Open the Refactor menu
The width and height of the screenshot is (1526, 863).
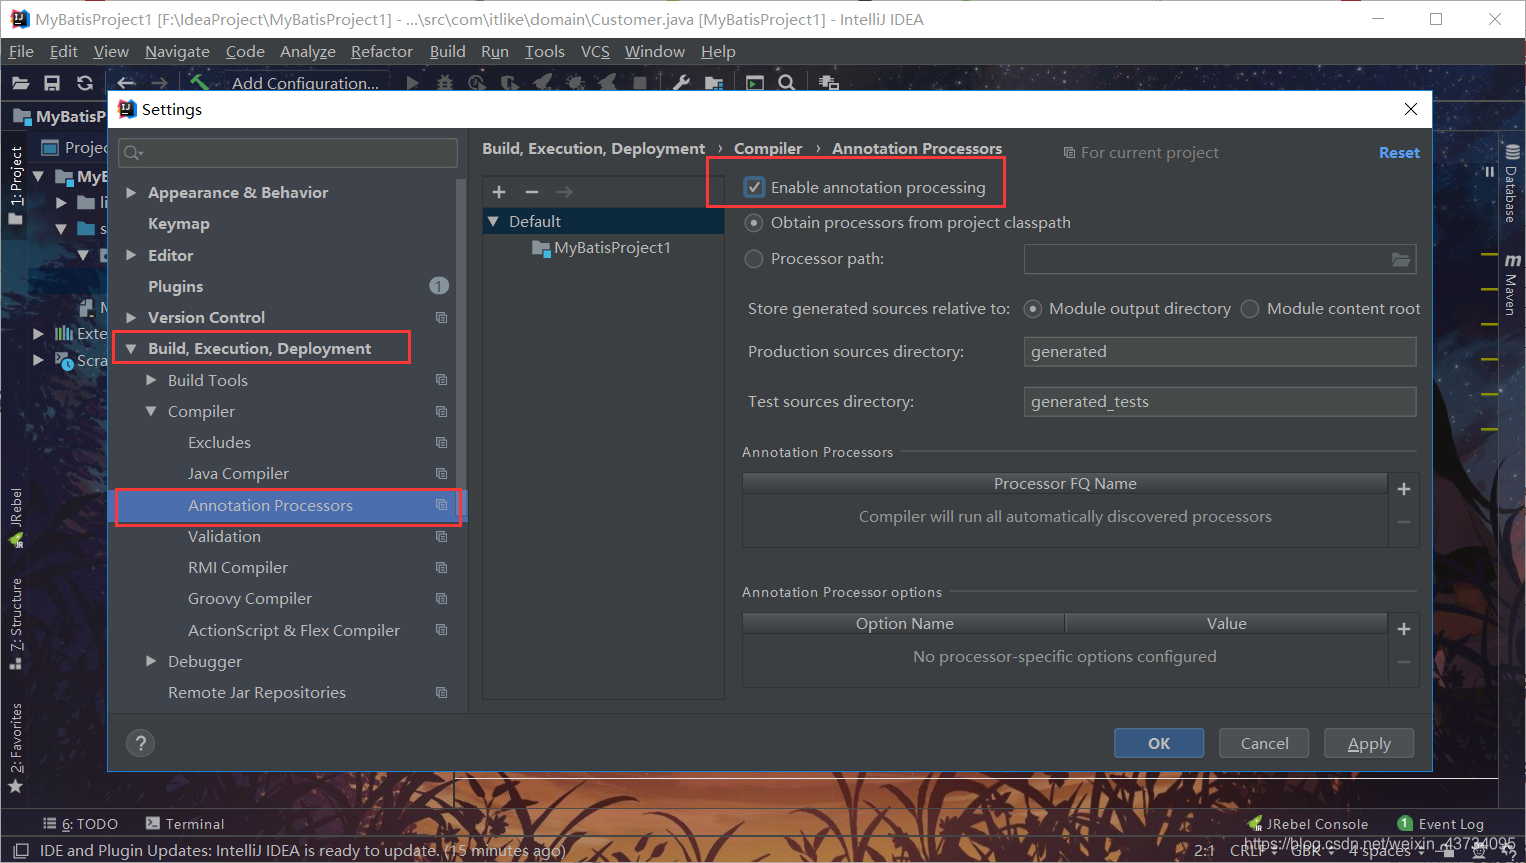point(381,51)
